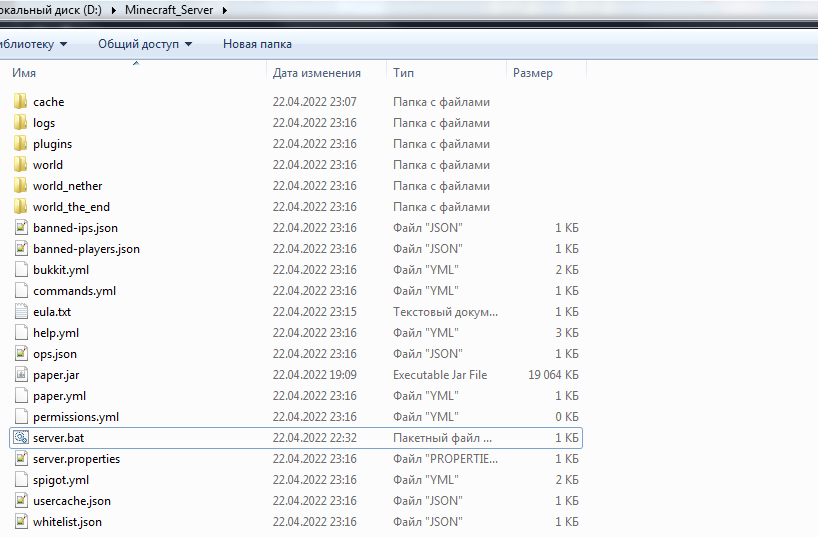The height and width of the screenshot is (537, 818).
Task: Select the file name ops.json
Action: tap(55, 354)
